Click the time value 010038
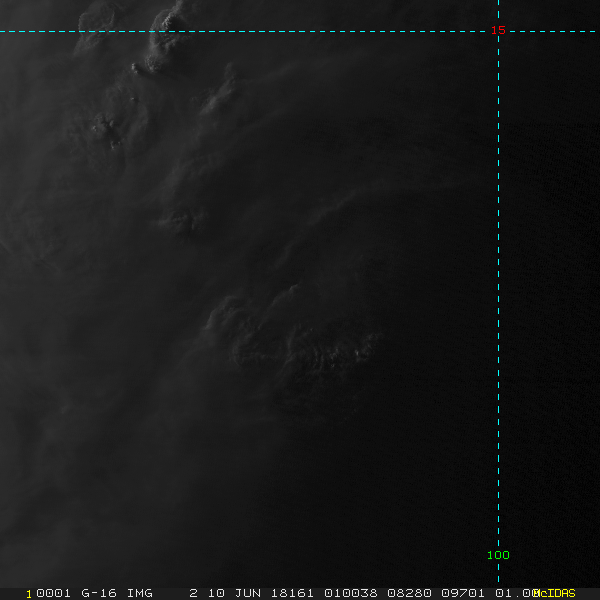The width and height of the screenshot is (600, 600). pyautogui.click(x=351, y=593)
